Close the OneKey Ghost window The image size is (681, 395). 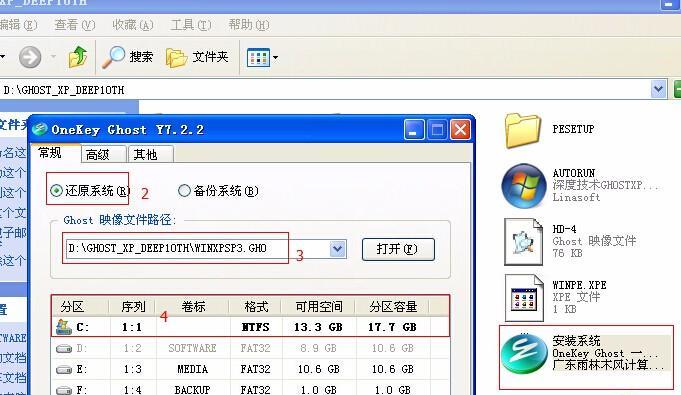460,130
